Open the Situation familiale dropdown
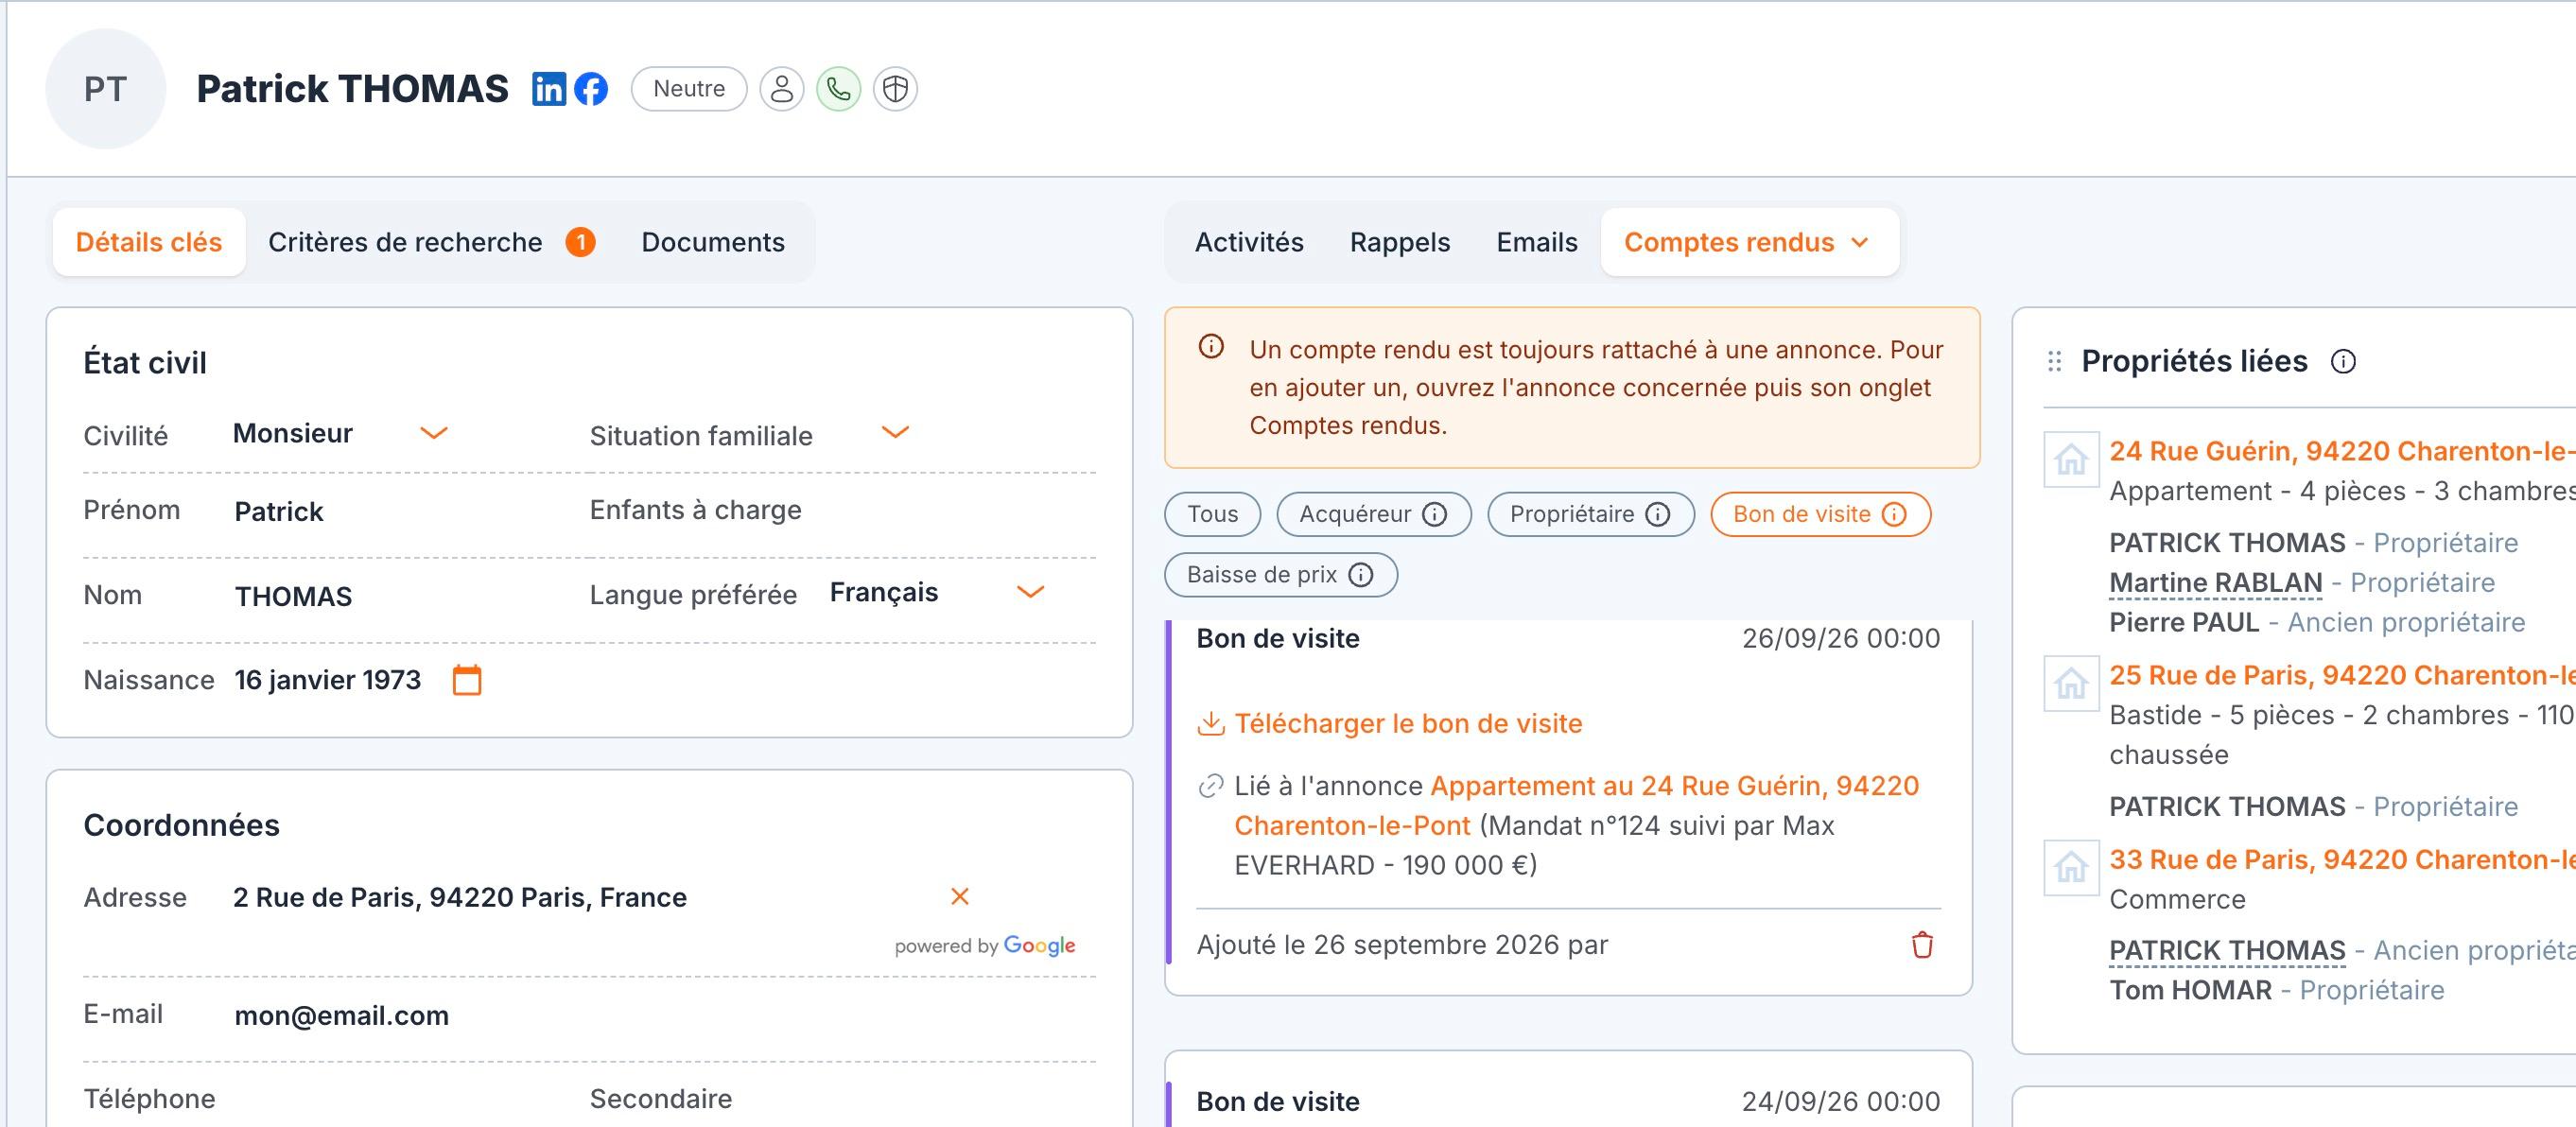The width and height of the screenshot is (2576, 1127). coord(895,433)
